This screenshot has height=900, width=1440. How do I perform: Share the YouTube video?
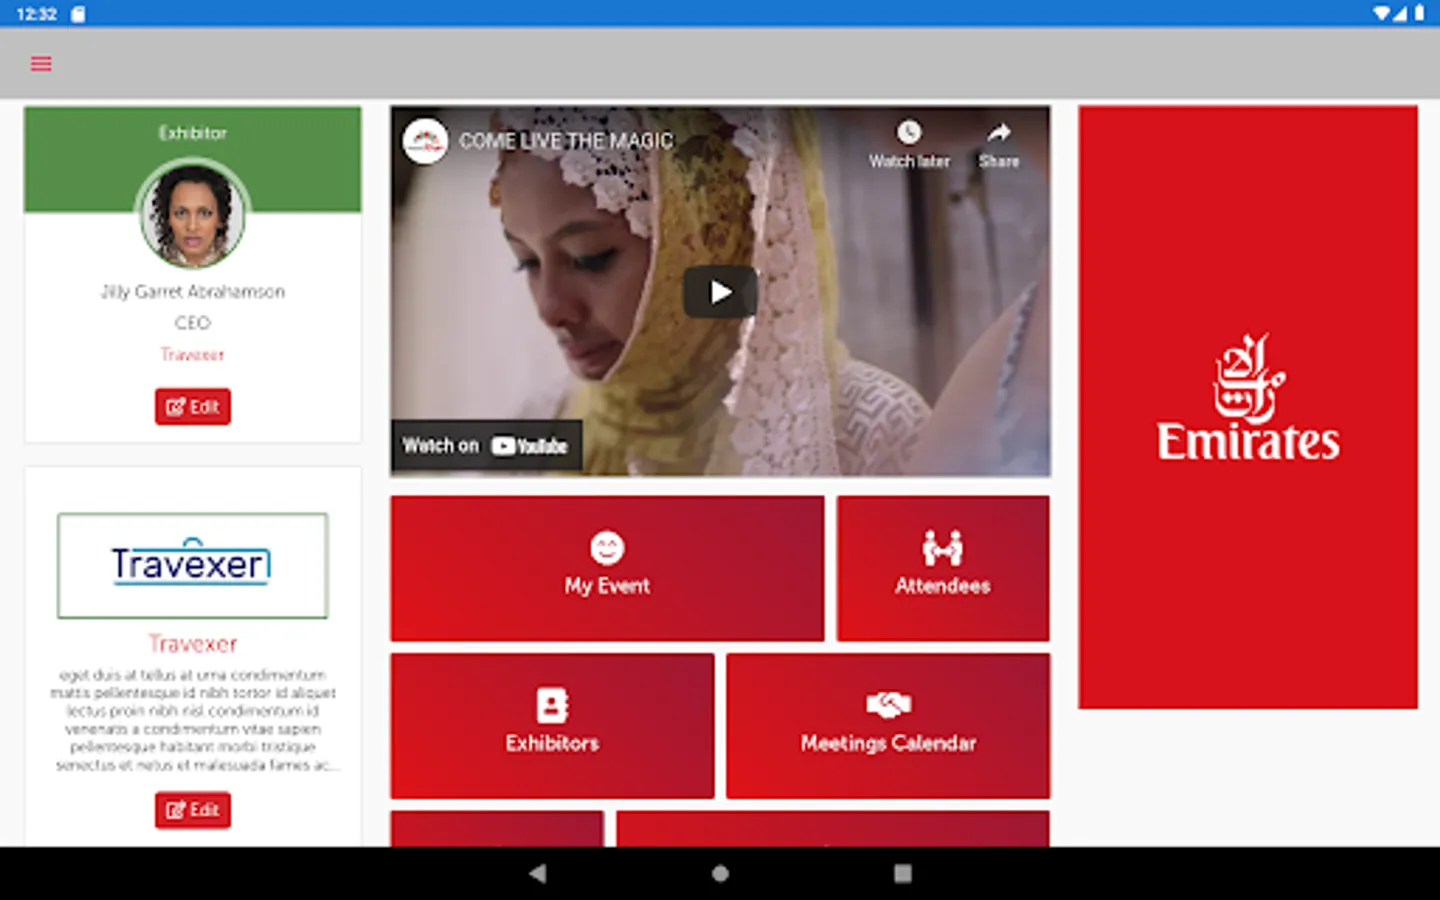pyautogui.click(x=999, y=145)
